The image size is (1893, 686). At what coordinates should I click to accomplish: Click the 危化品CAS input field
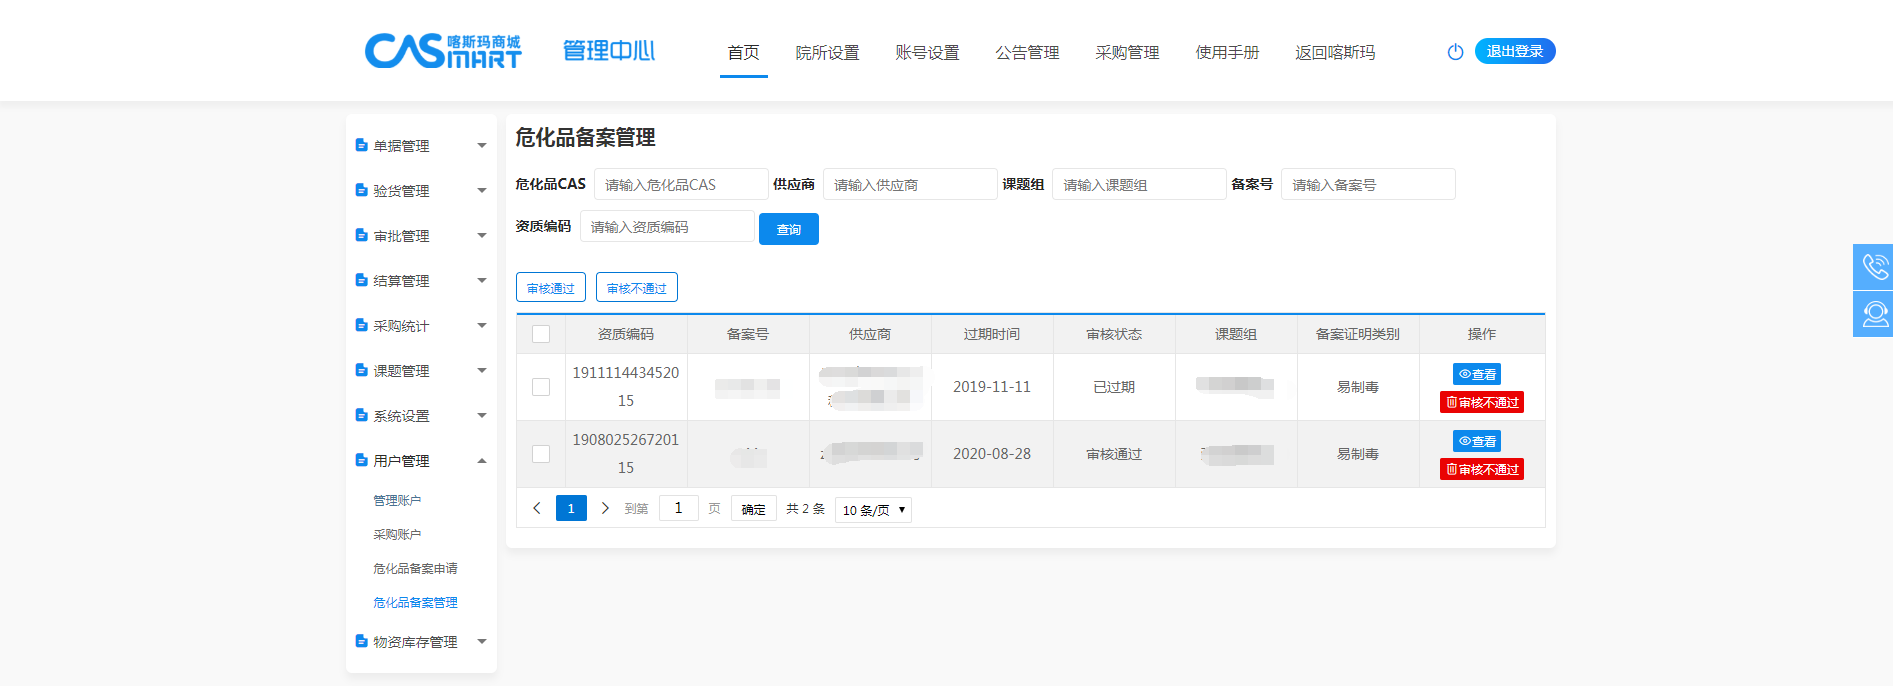(680, 185)
